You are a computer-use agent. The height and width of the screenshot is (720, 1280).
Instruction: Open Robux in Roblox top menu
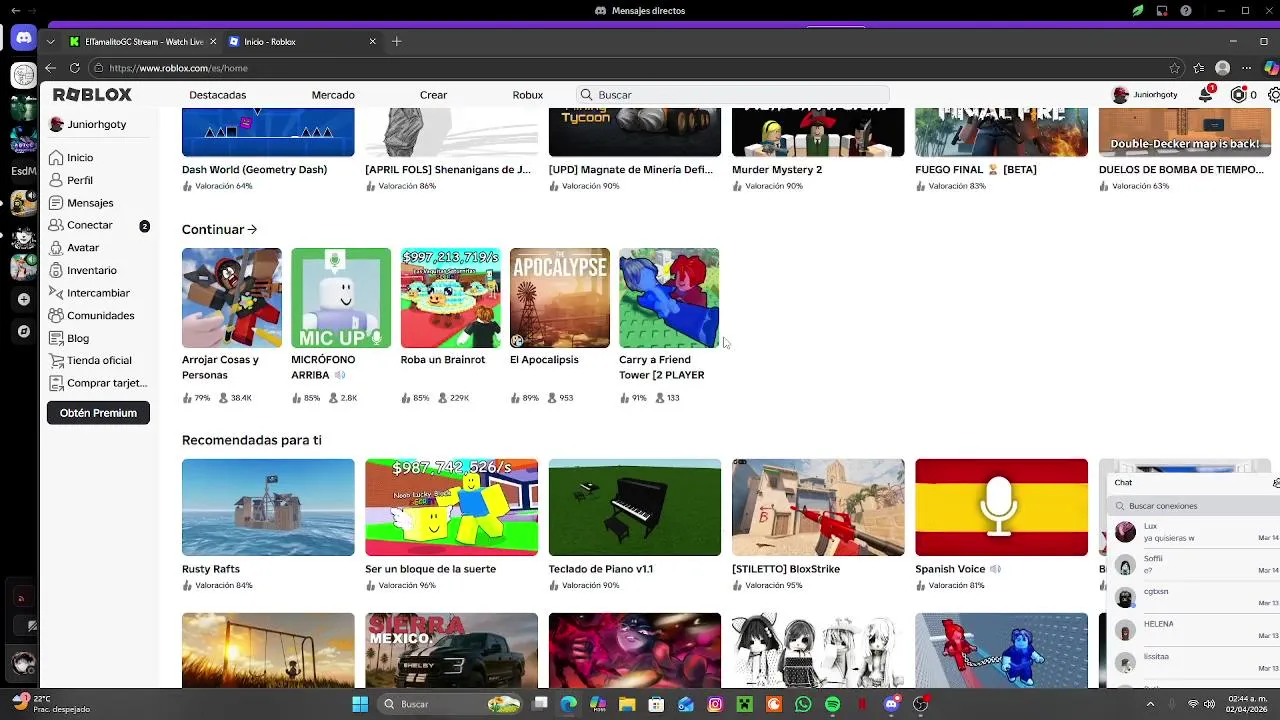528,95
